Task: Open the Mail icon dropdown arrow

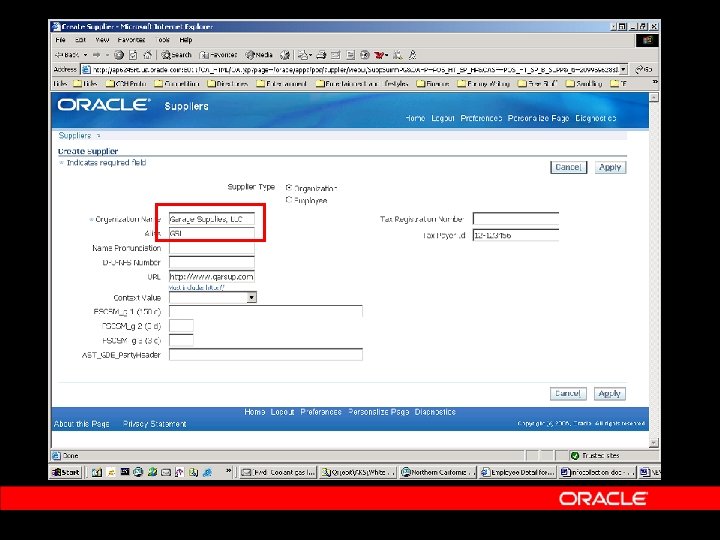Action: coord(310,55)
